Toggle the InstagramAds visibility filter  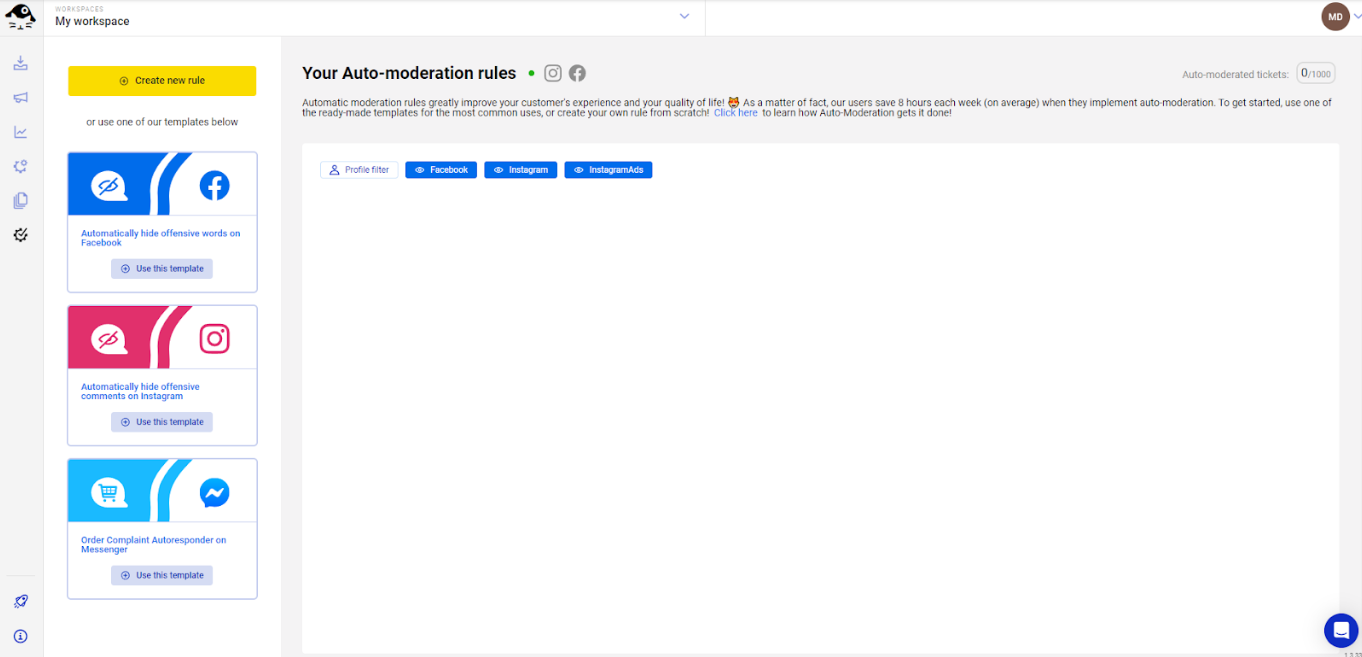[608, 170]
